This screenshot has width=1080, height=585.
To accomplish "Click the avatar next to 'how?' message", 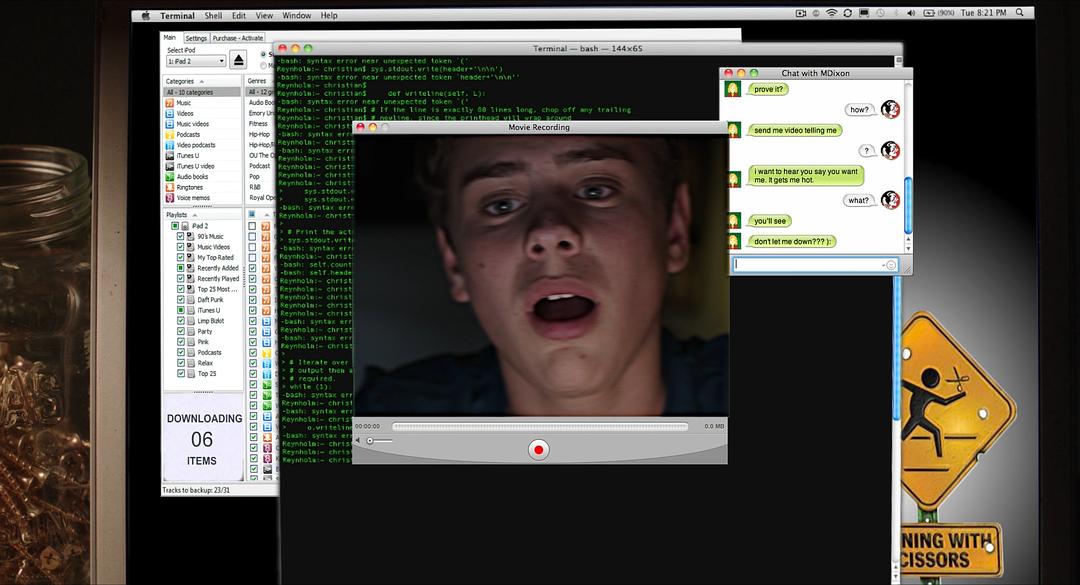I will click(890, 110).
